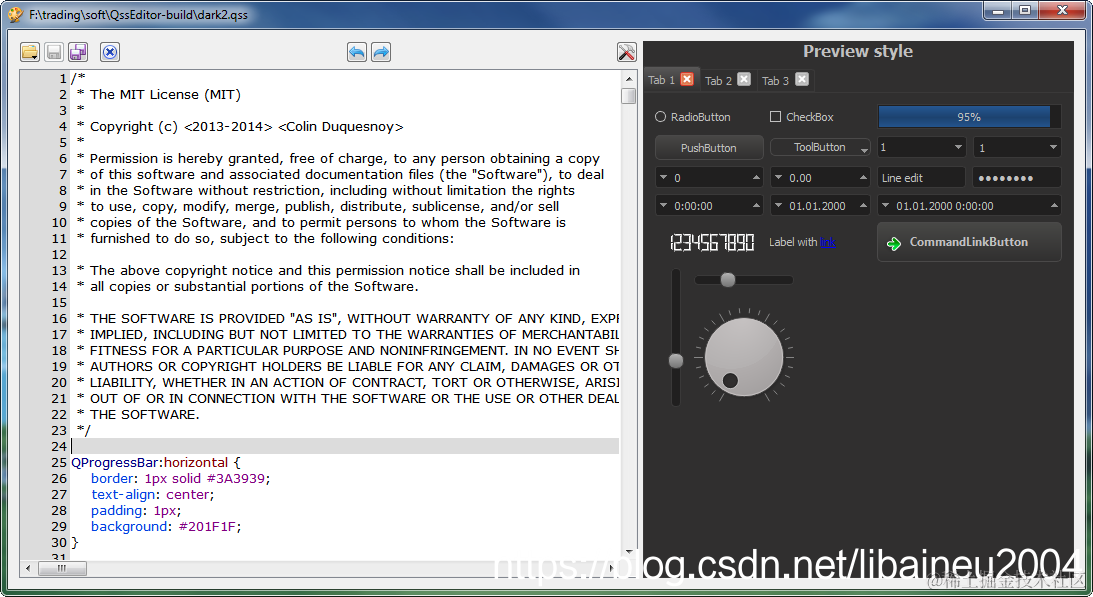Click the app icon in the title bar
1093x597 pixels.
pos(15,14)
